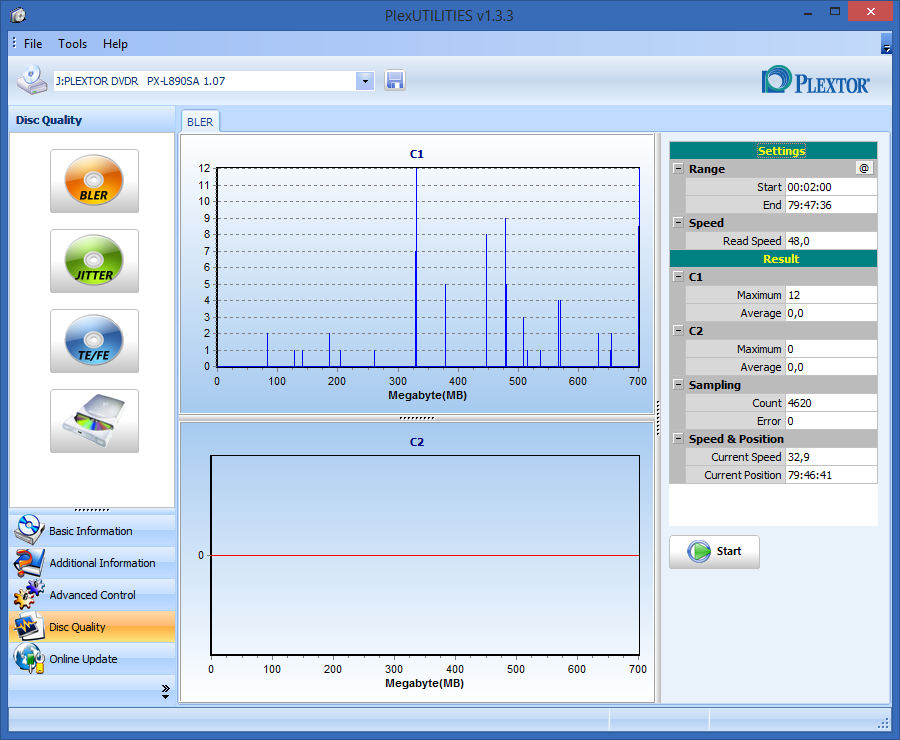Viewport: 900px width, 740px height.
Task: Click the Sampling Count value 4620
Action: pyautogui.click(x=831, y=402)
